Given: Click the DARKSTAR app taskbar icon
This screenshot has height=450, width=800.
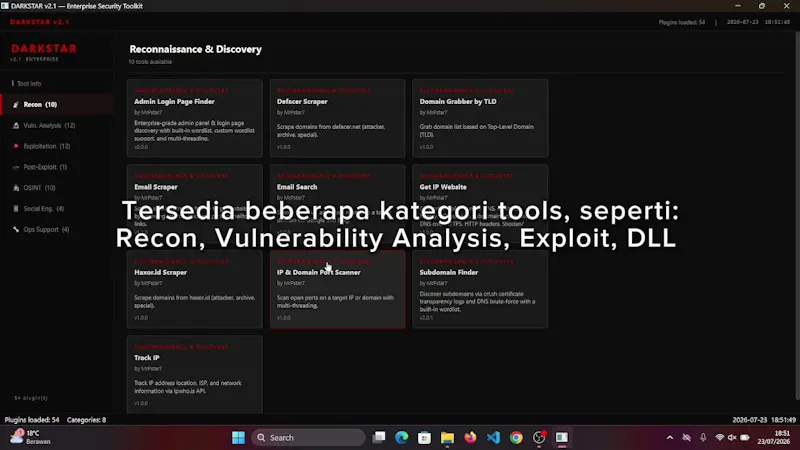Looking at the screenshot, I should (562, 438).
